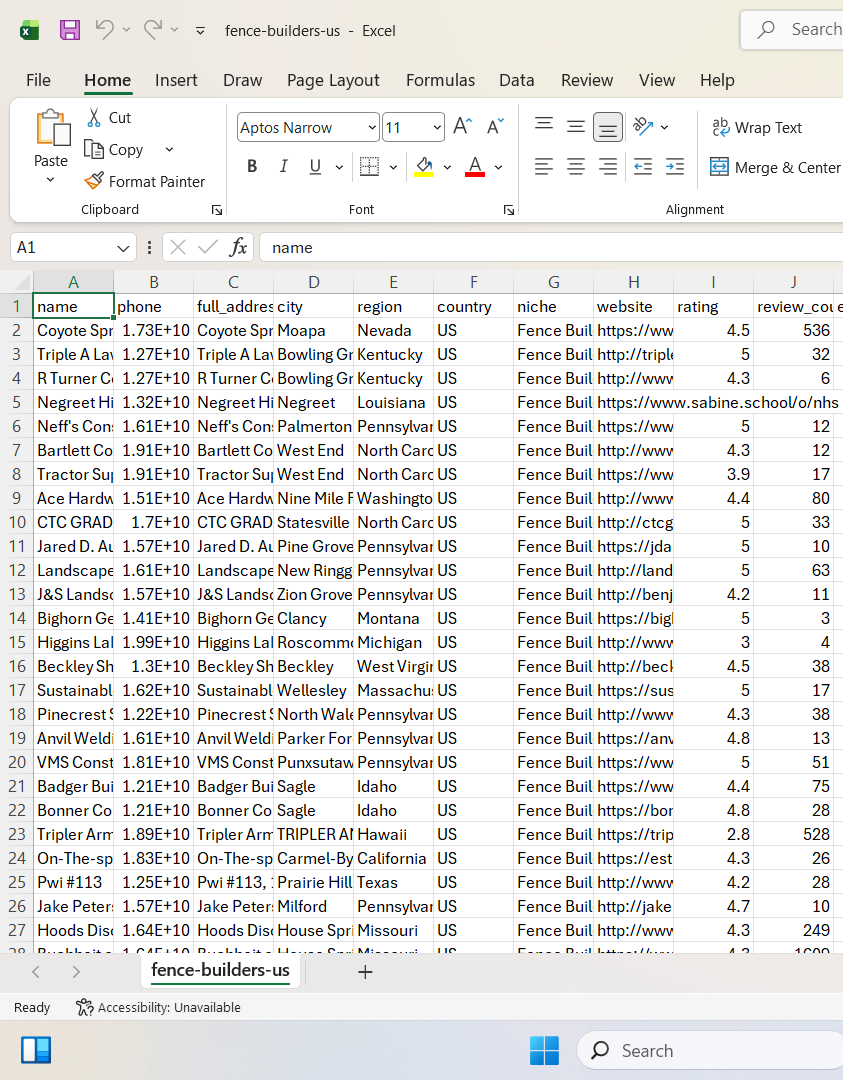Click the Insert Function fx icon
Viewport: 843px width, 1080px height.
pyautogui.click(x=238, y=247)
